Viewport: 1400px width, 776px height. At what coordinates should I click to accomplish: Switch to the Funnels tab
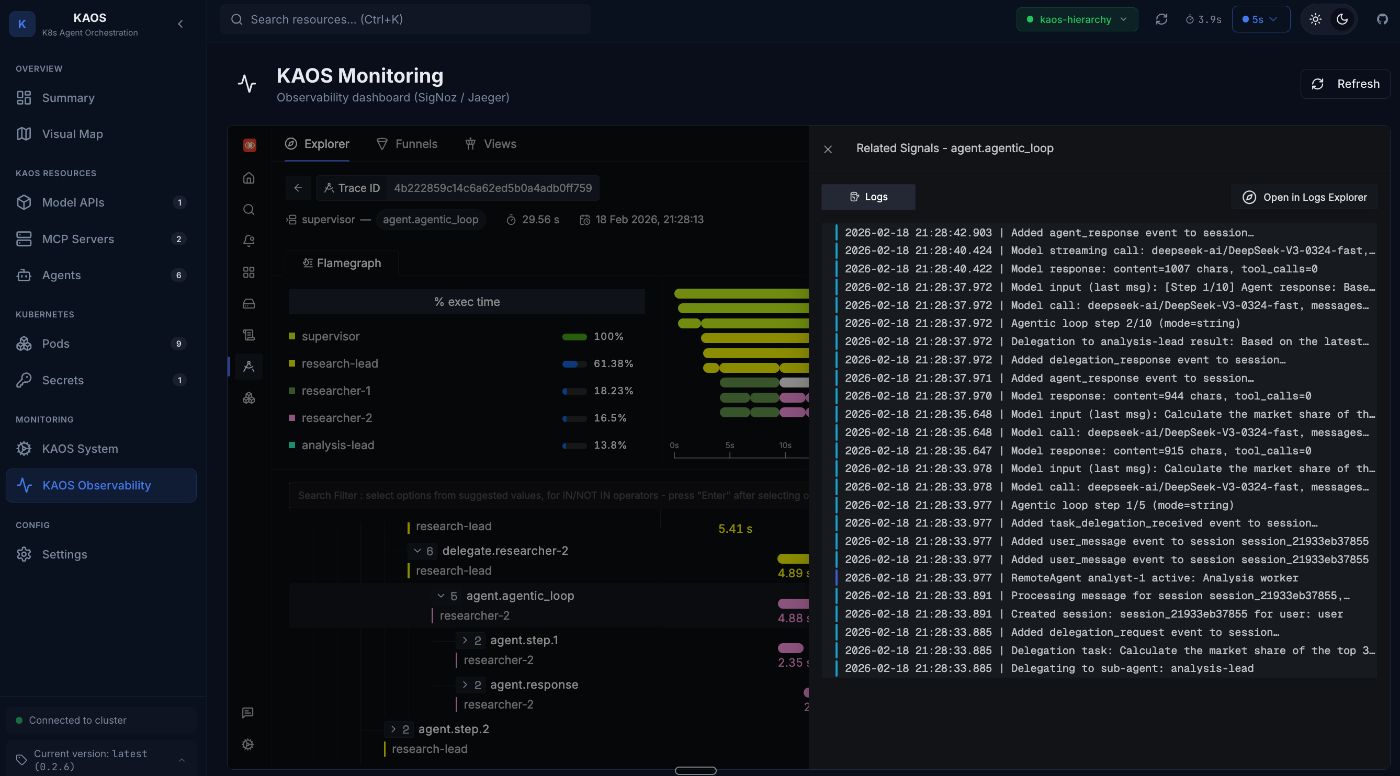click(406, 144)
